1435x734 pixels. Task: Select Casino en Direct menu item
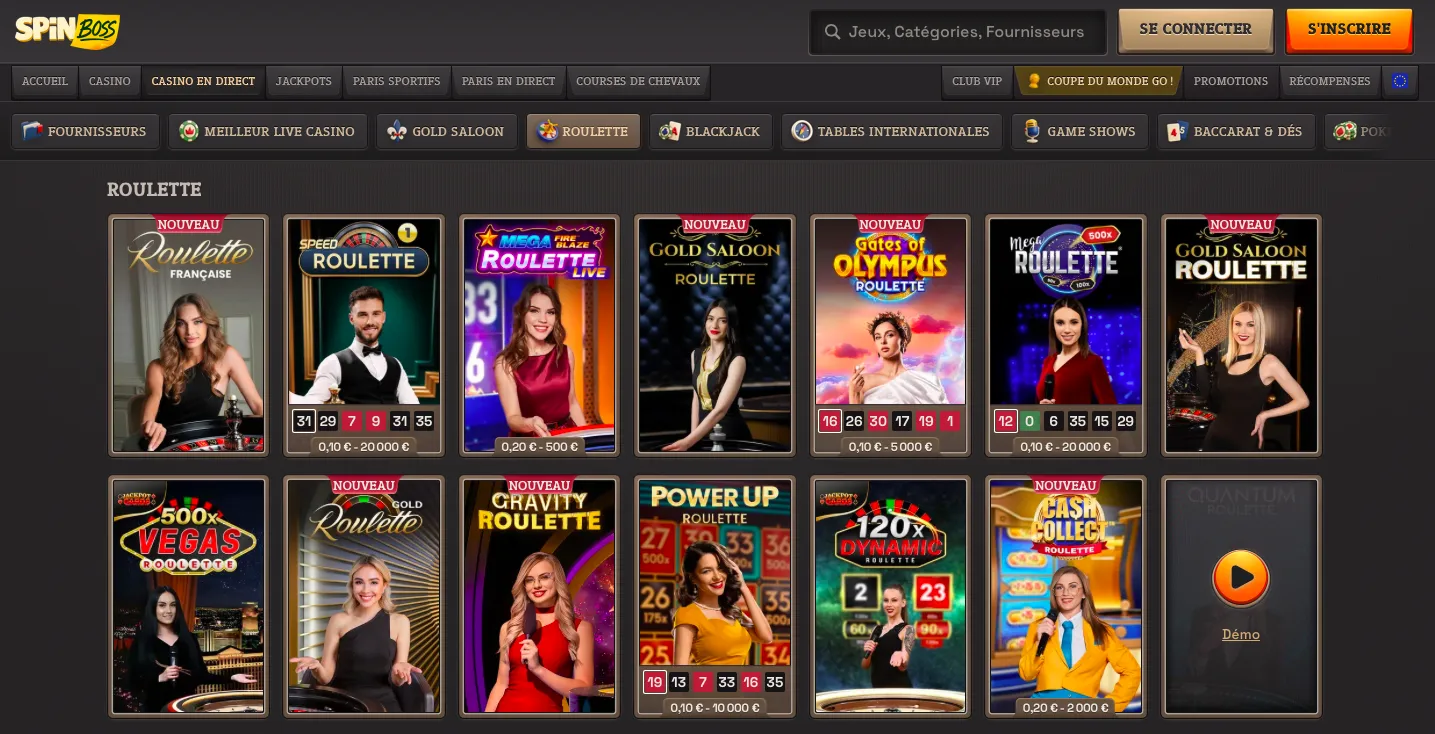203,81
